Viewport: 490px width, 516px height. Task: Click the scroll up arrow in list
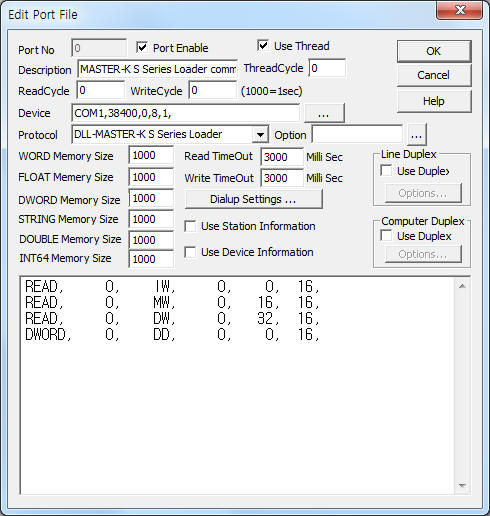tap(462, 286)
